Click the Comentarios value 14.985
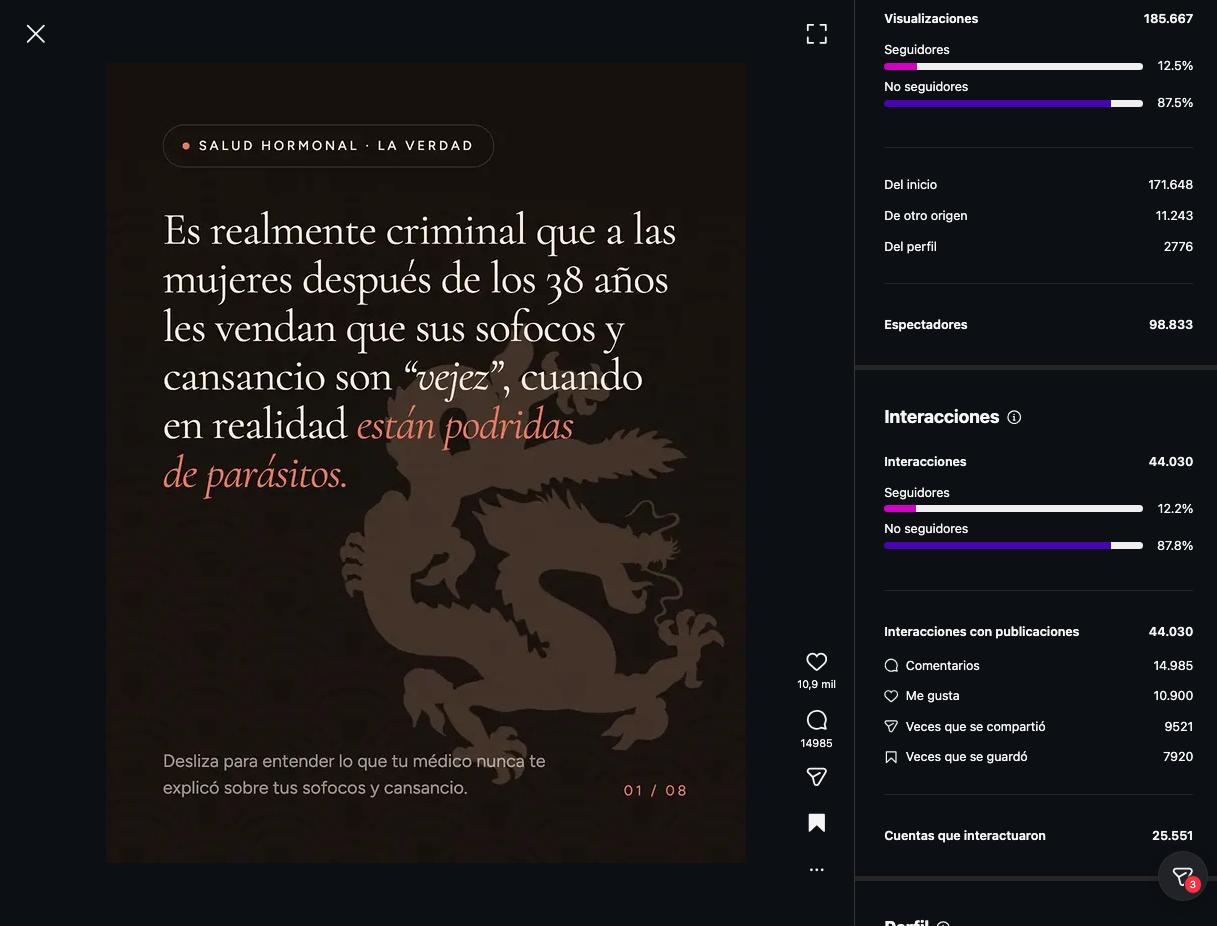 pos(1173,666)
